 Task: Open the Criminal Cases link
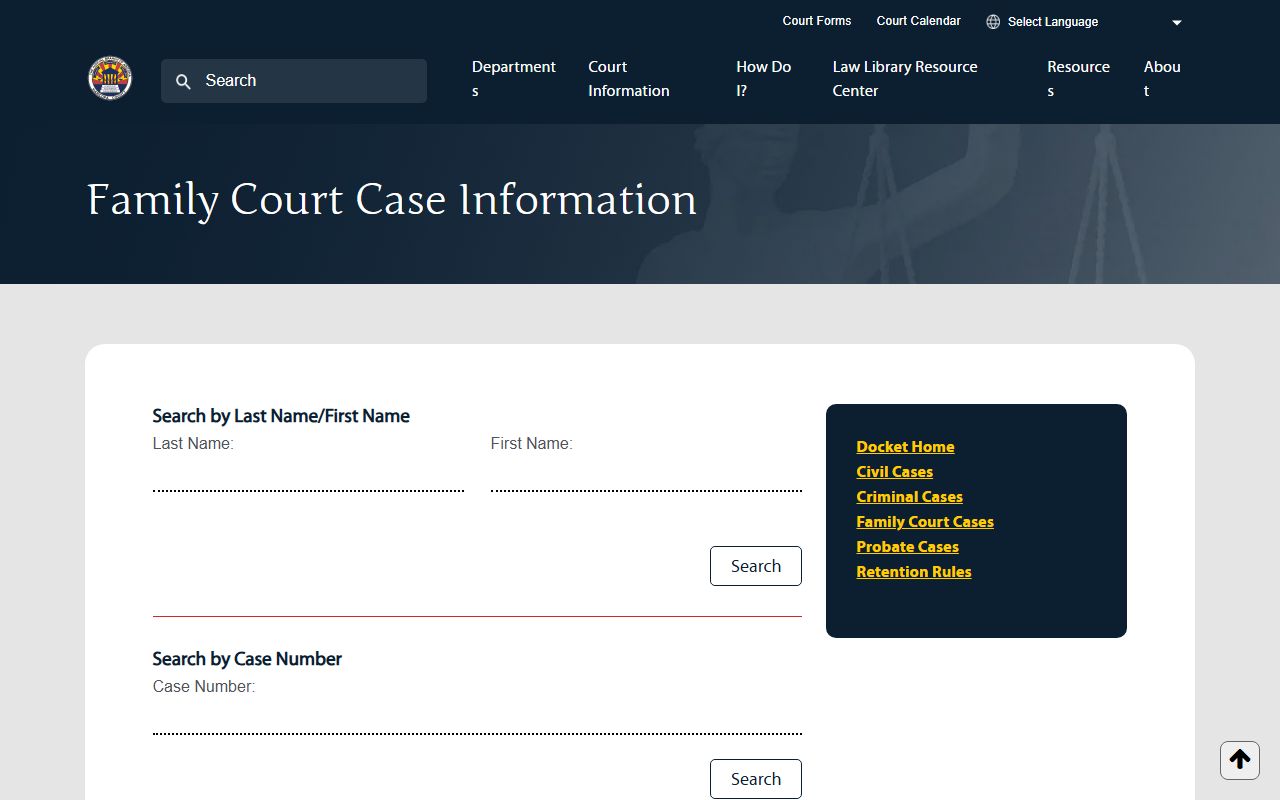click(909, 497)
